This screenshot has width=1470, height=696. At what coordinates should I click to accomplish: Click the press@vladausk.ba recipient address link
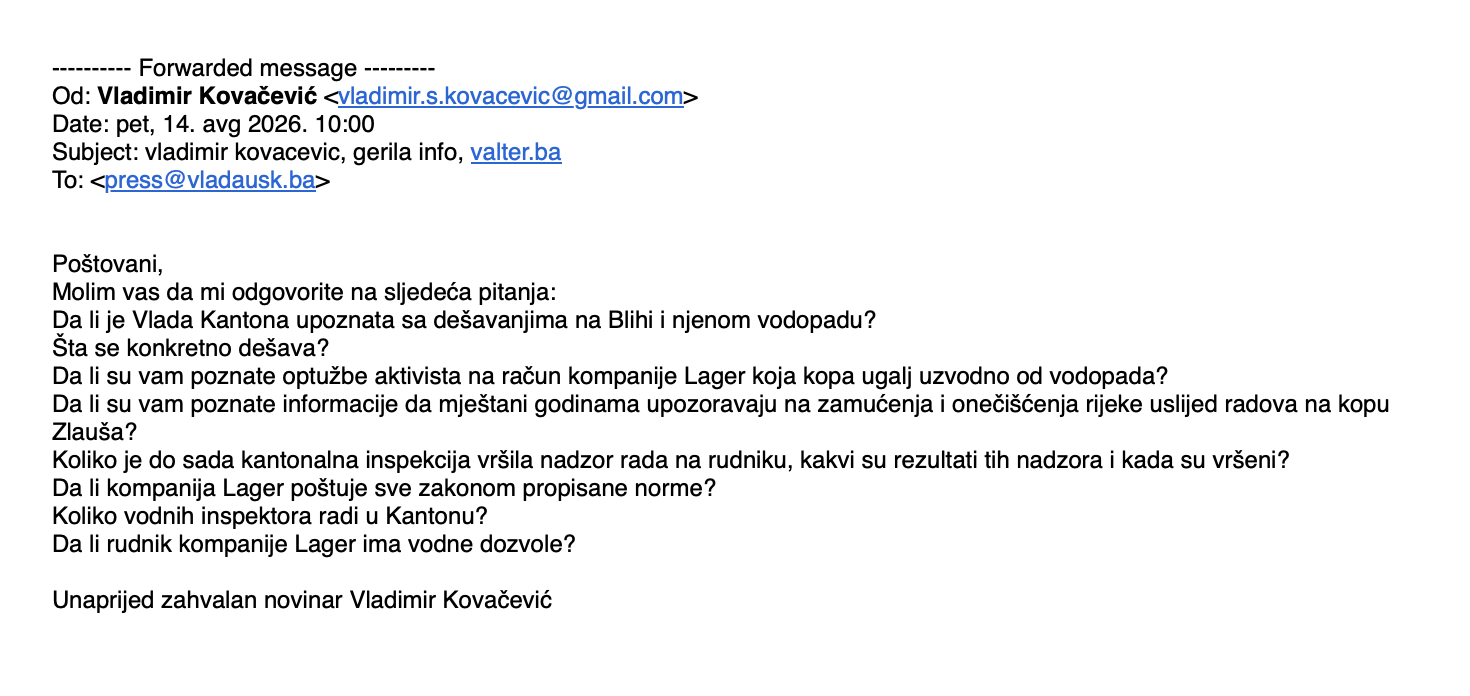point(211,181)
